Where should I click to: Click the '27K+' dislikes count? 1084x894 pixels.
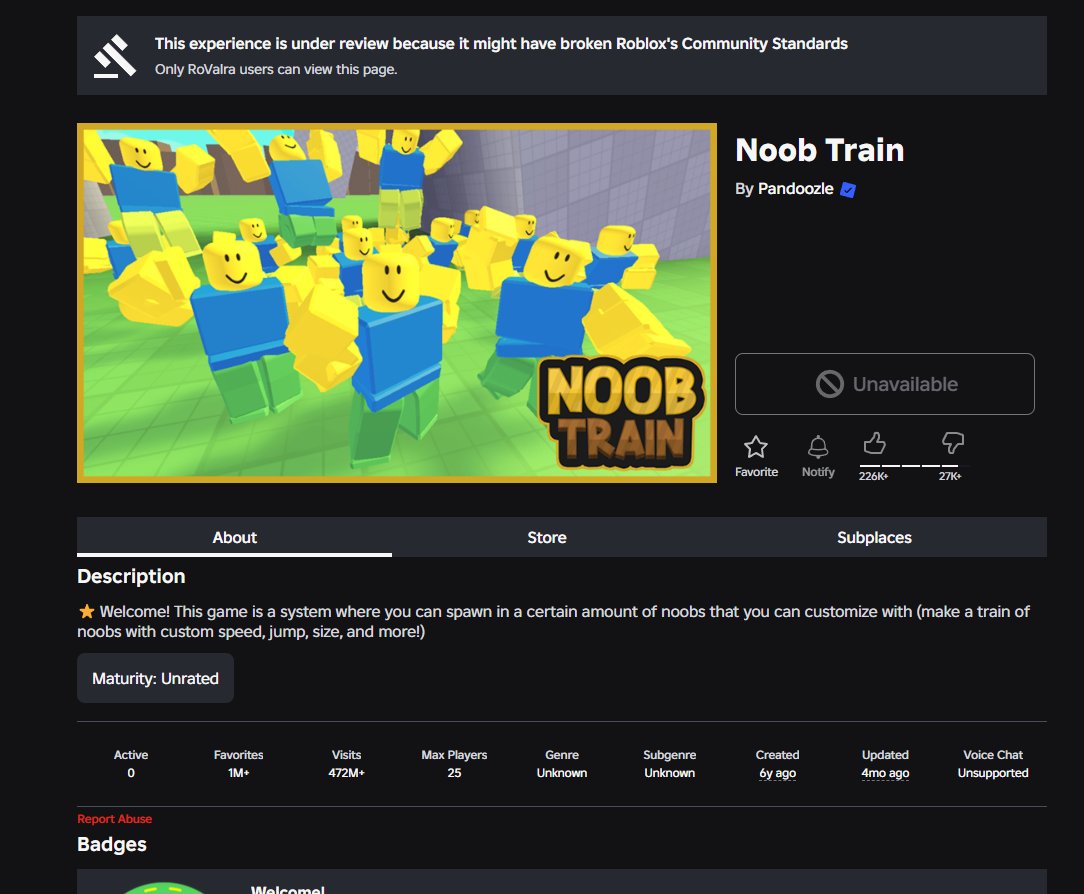(x=950, y=476)
